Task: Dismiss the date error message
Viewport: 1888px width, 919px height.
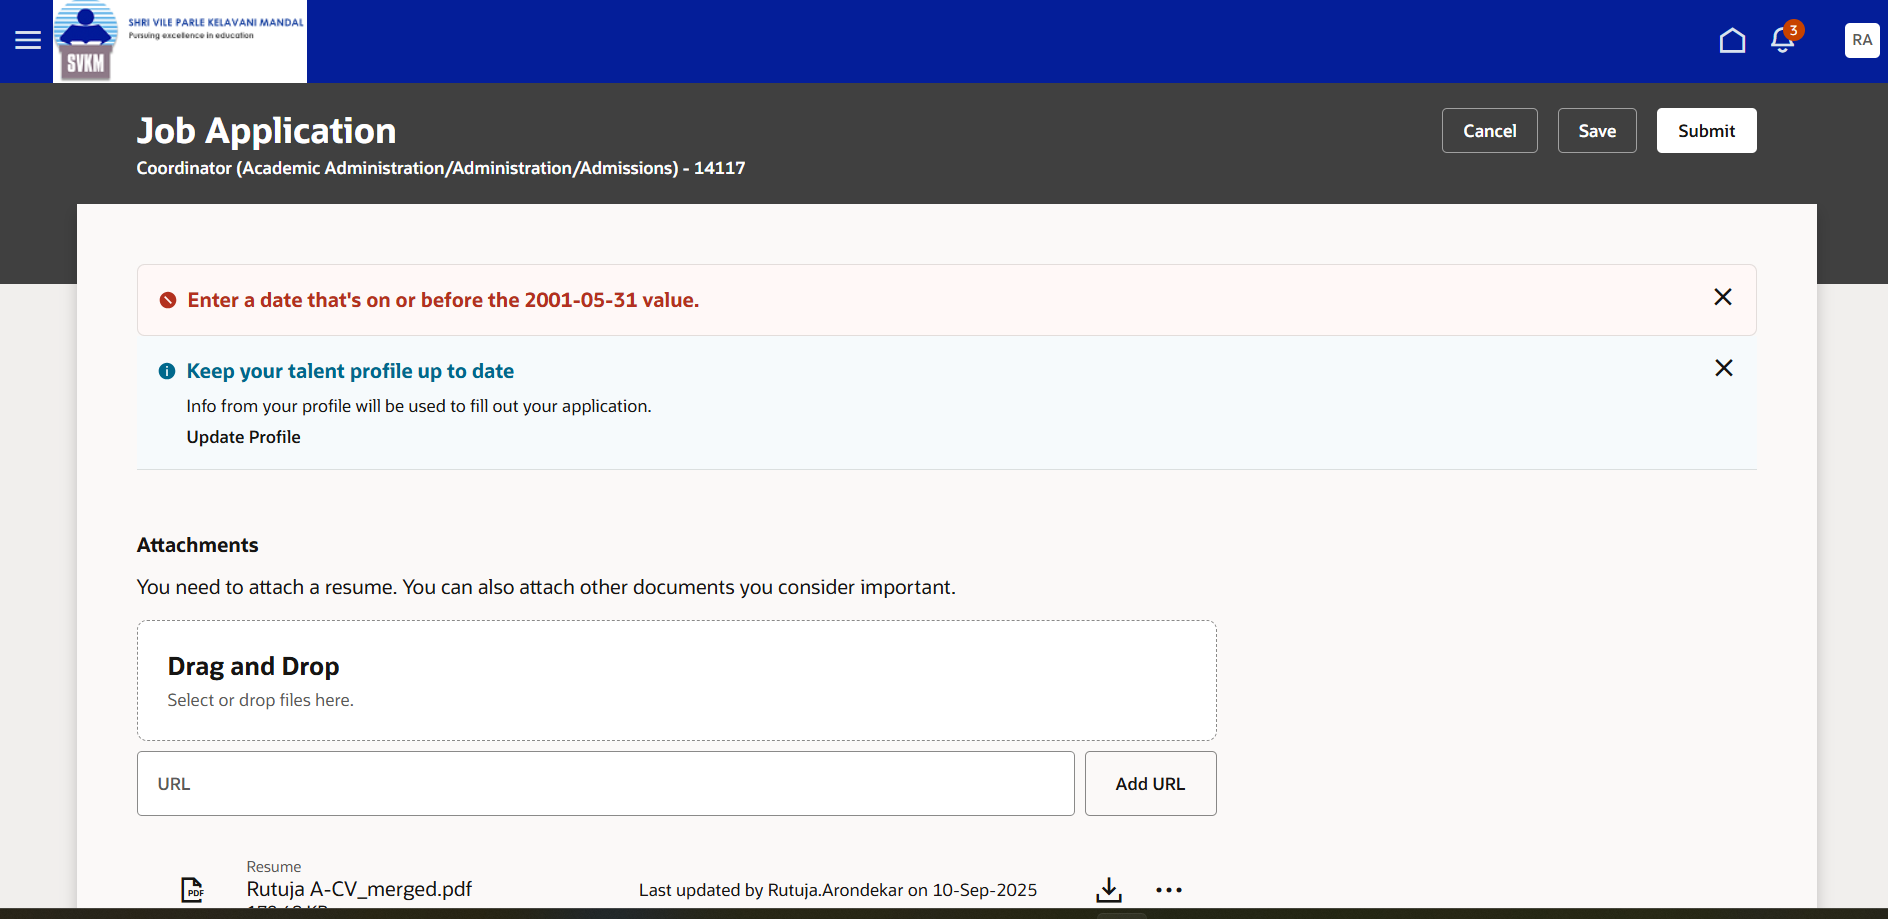Action: pos(1723,297)
